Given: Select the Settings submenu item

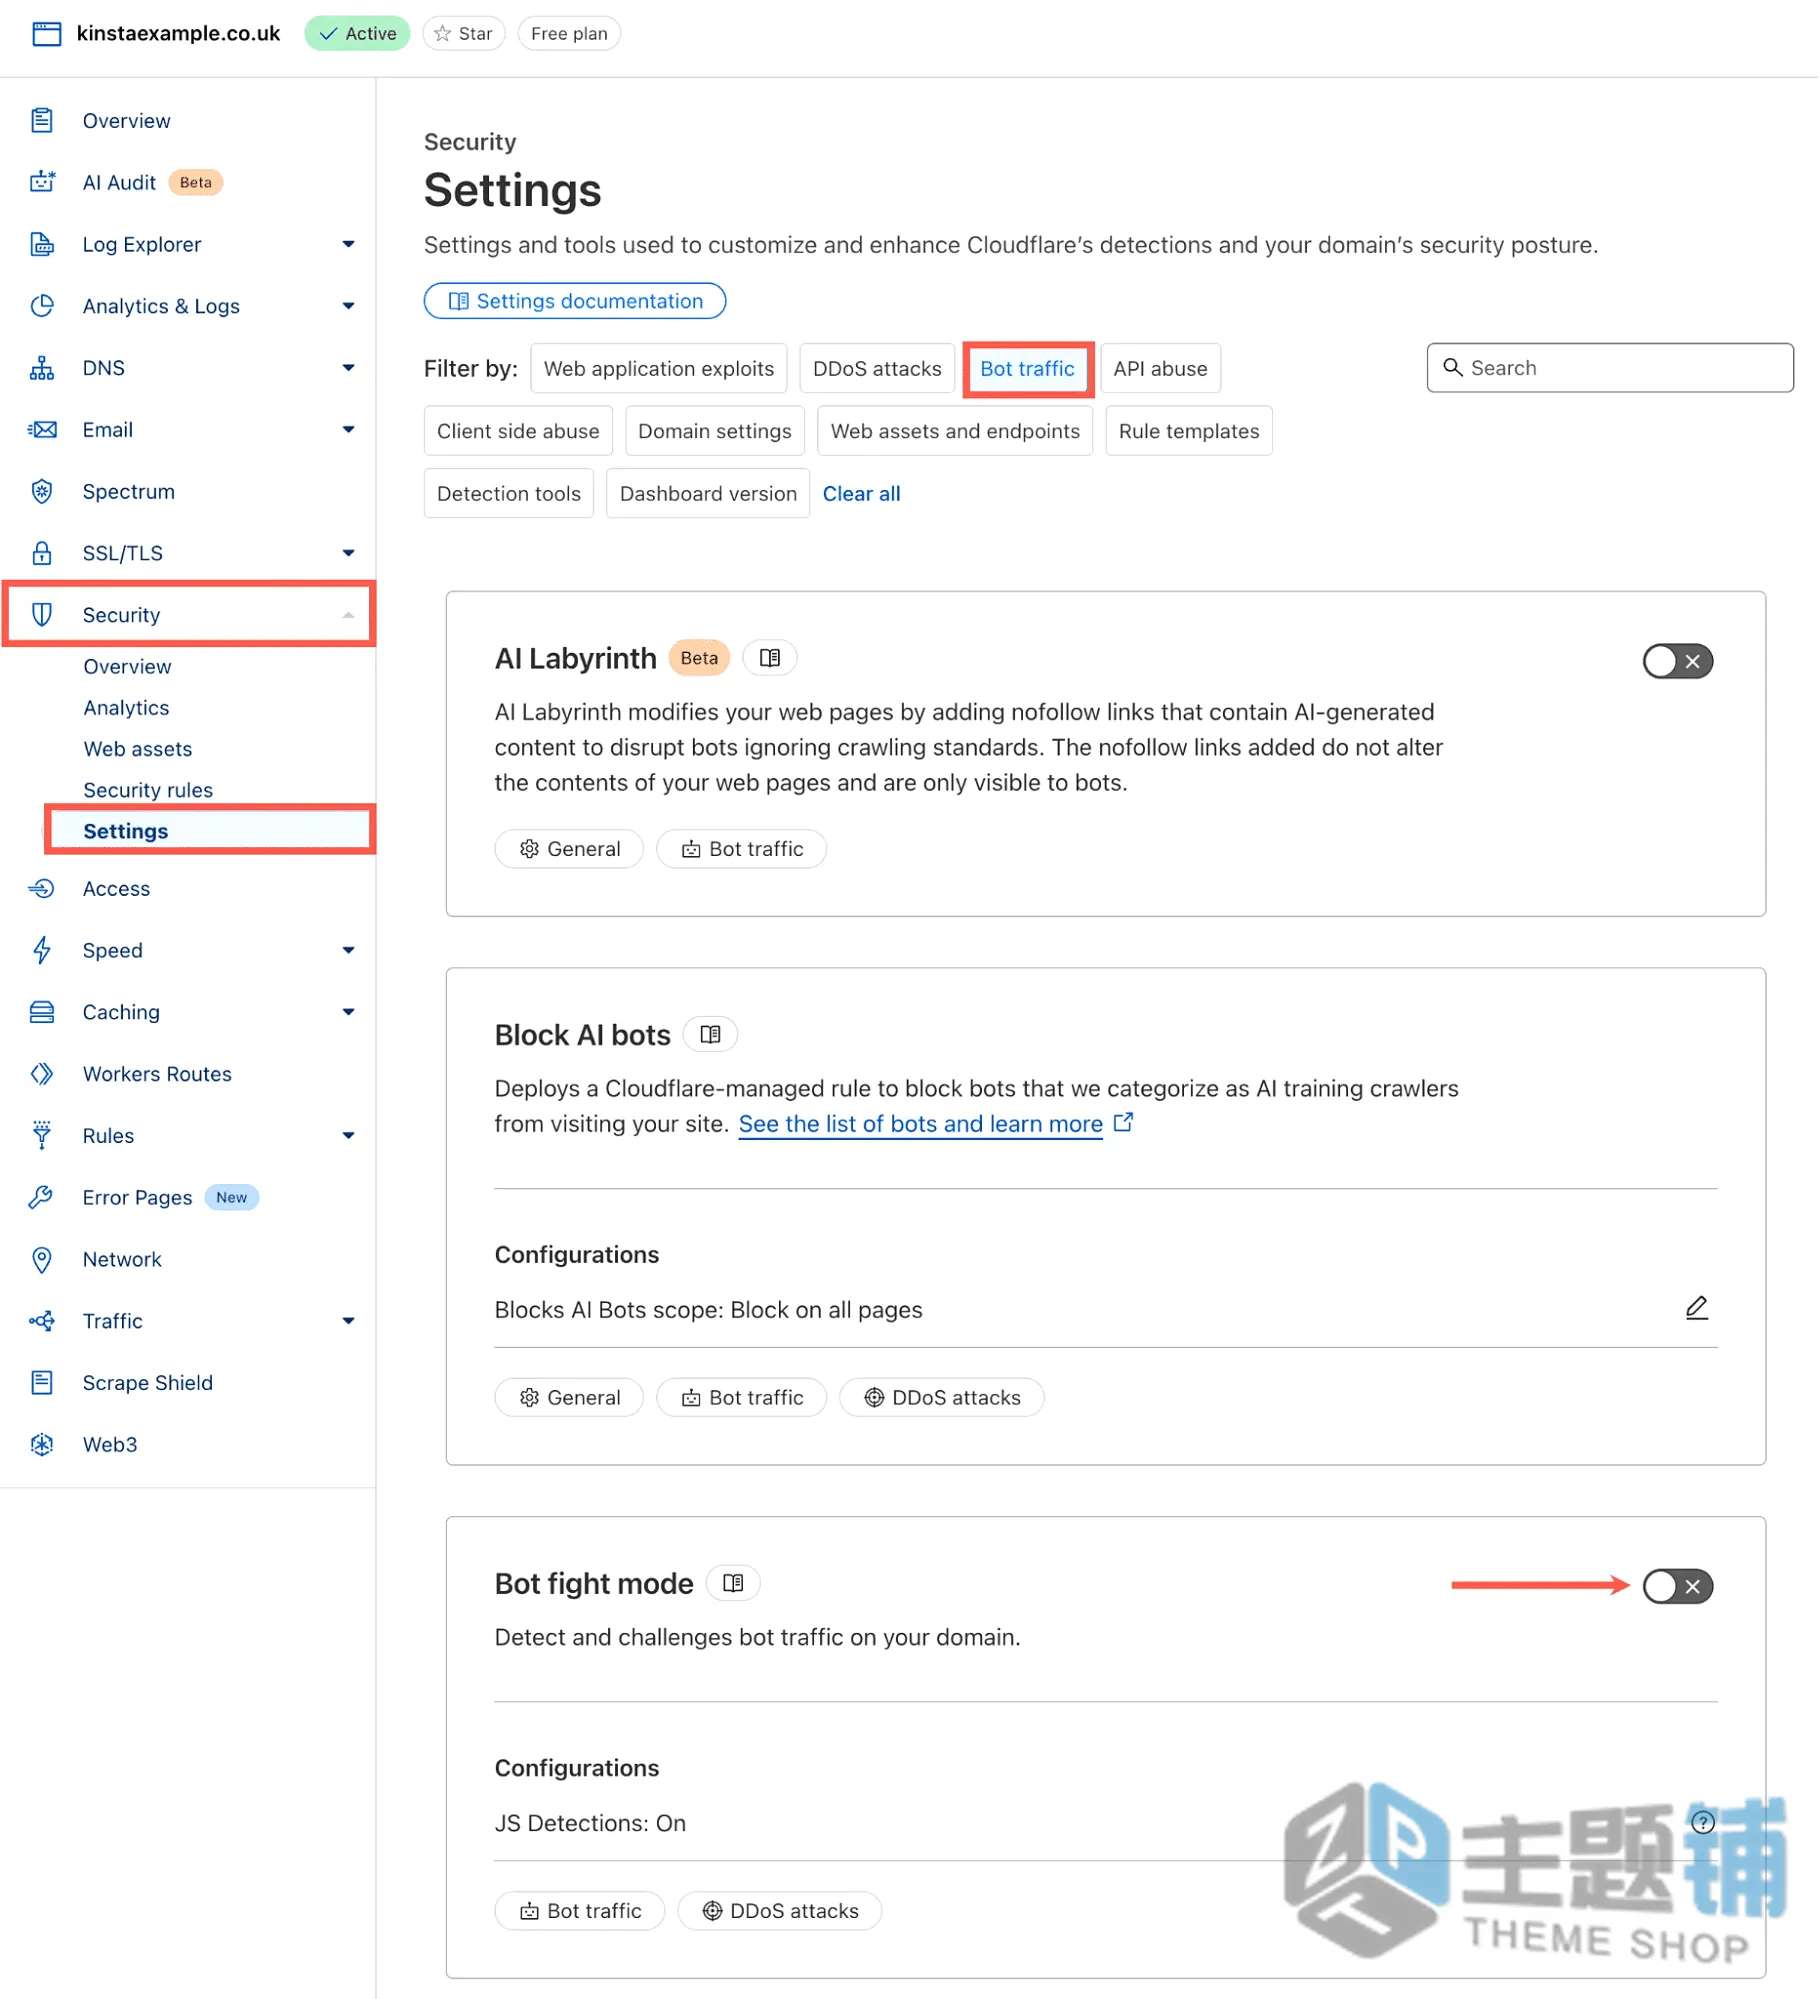Looking at the screenshot, I should tap(210, 831).
